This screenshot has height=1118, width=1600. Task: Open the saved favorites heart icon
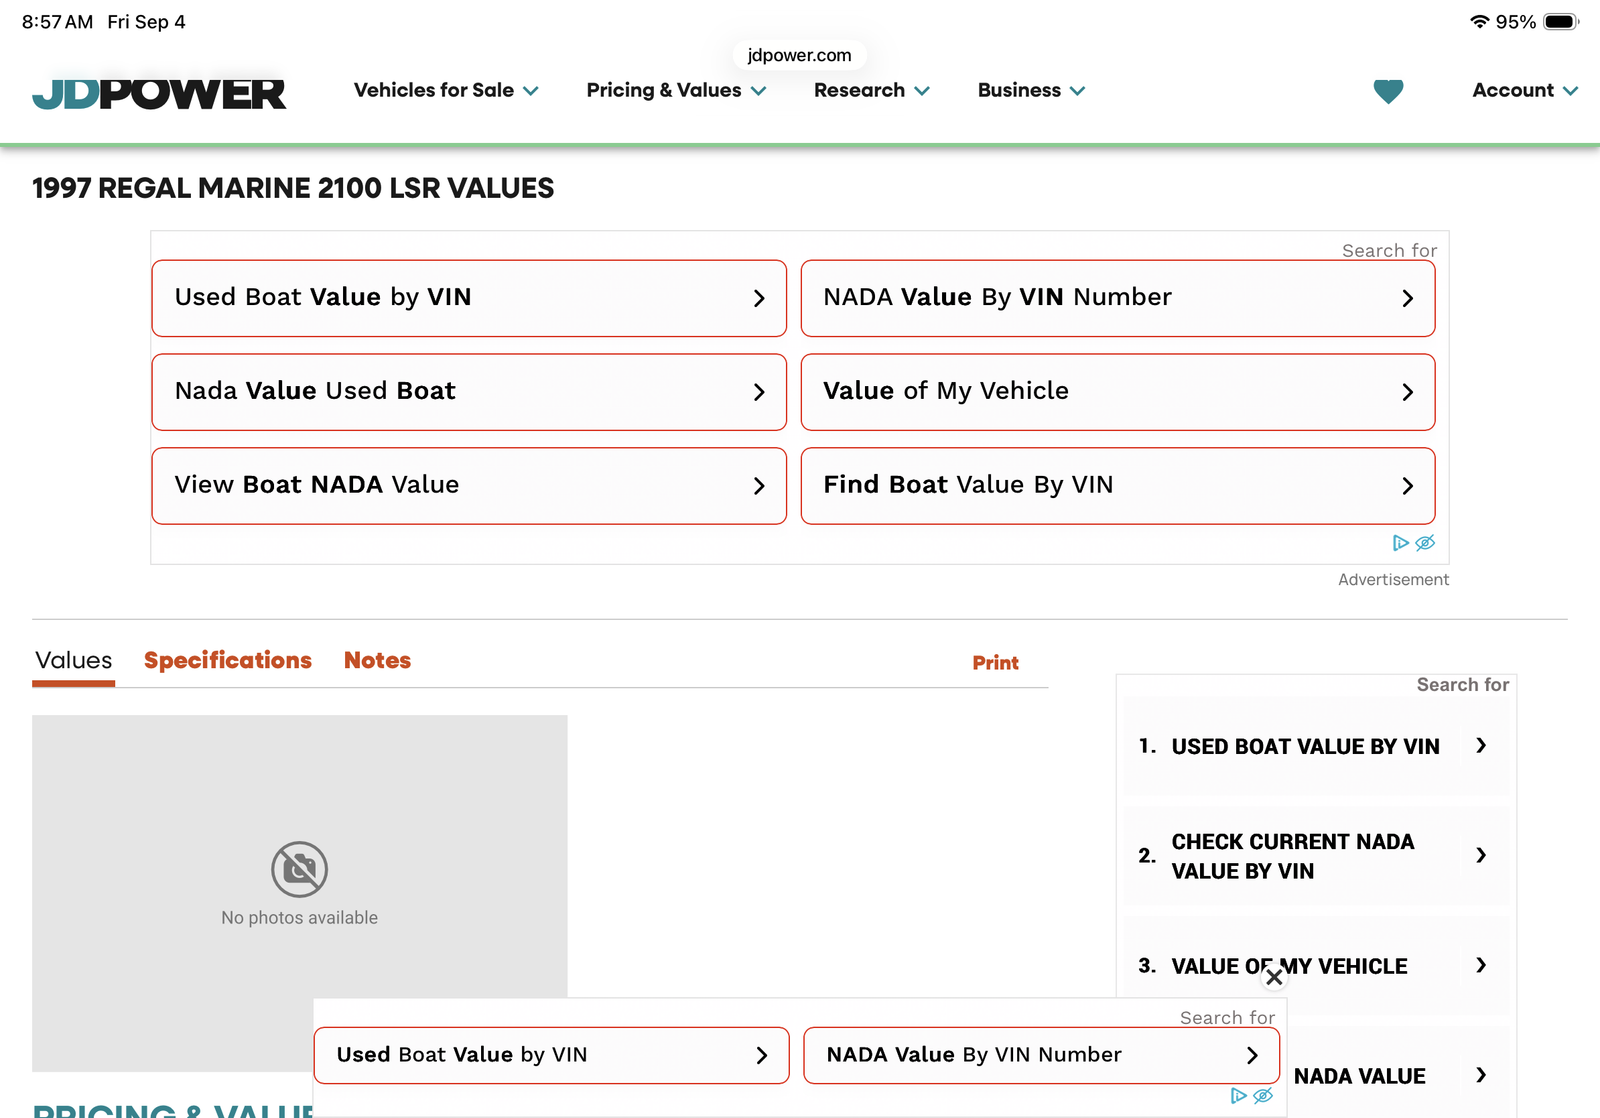(1388, 91)
